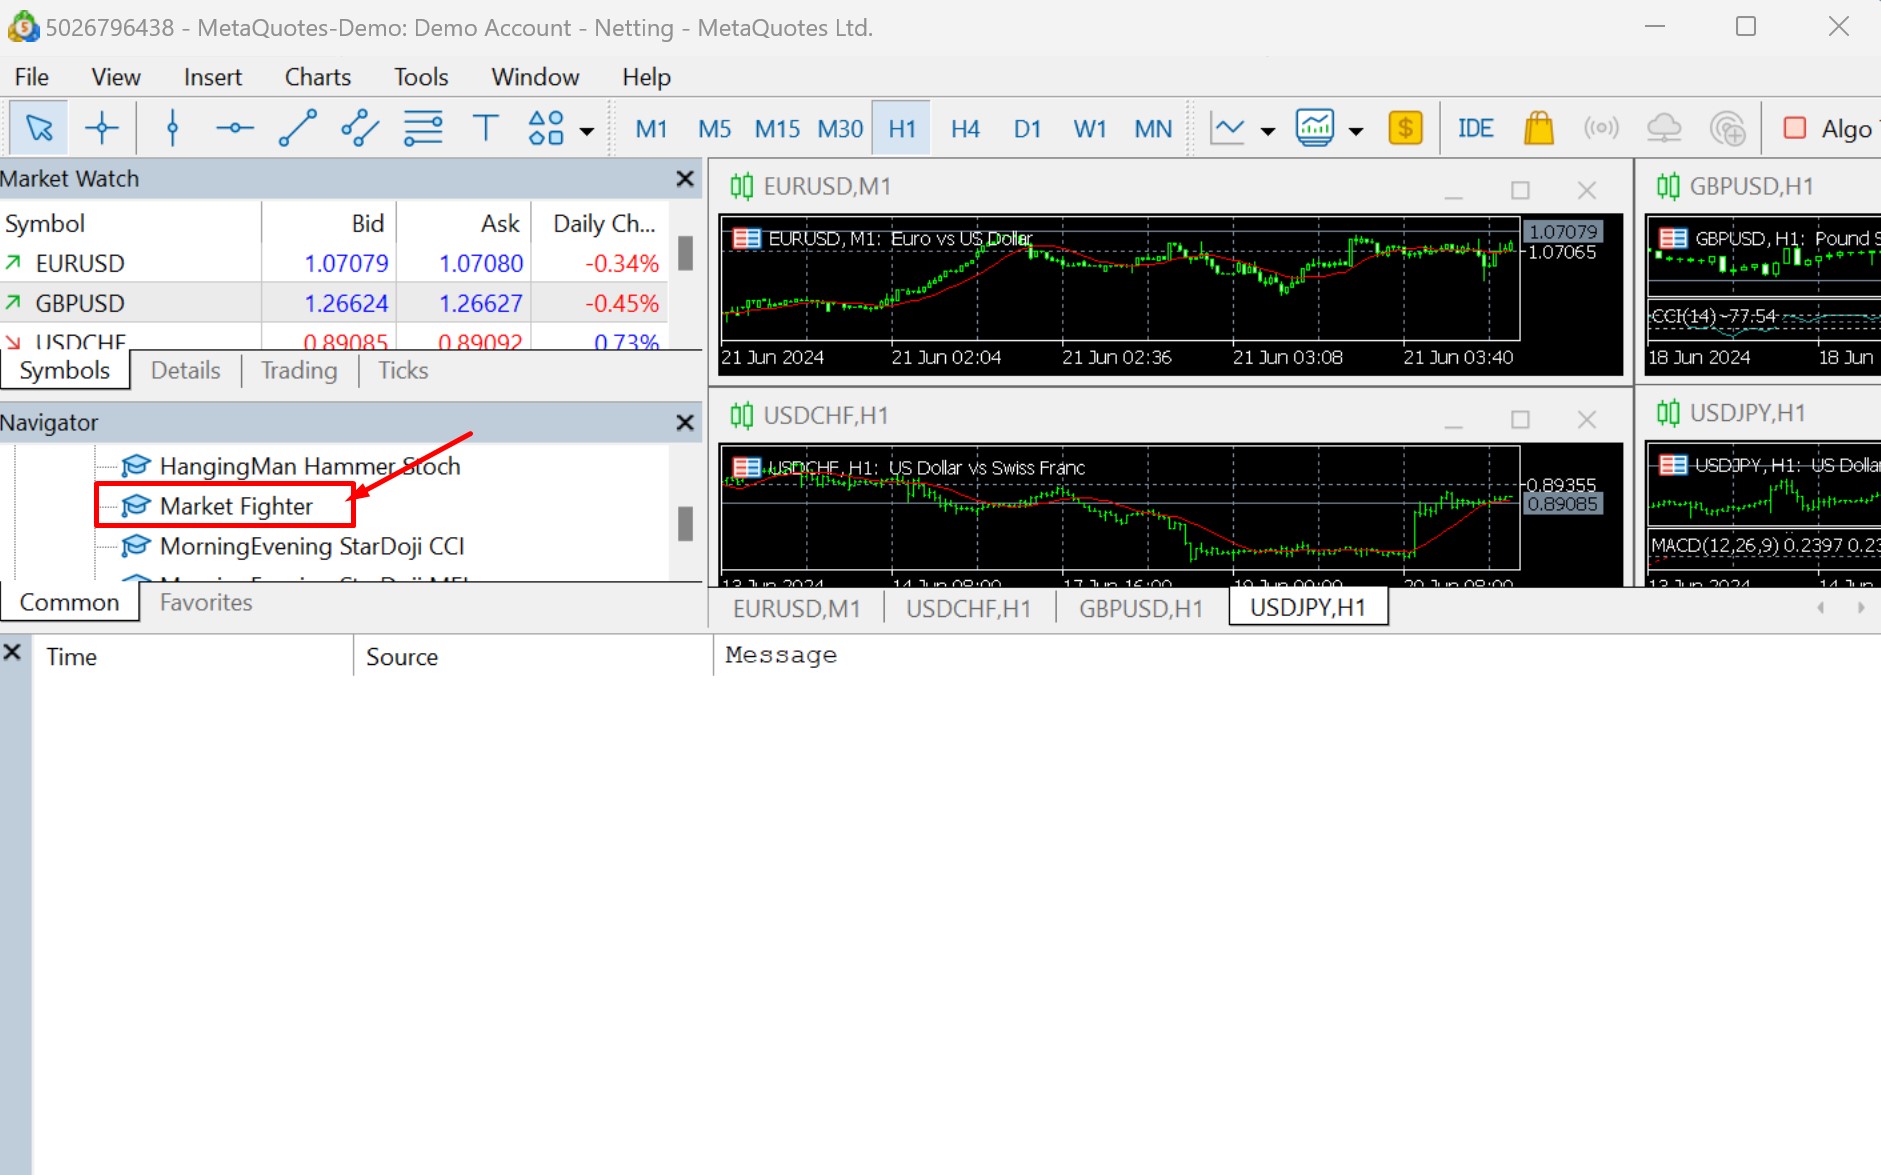Select the vertical line drawing tool
Viewport: 1881px width, 1175px height.
(x=172, y=128)
